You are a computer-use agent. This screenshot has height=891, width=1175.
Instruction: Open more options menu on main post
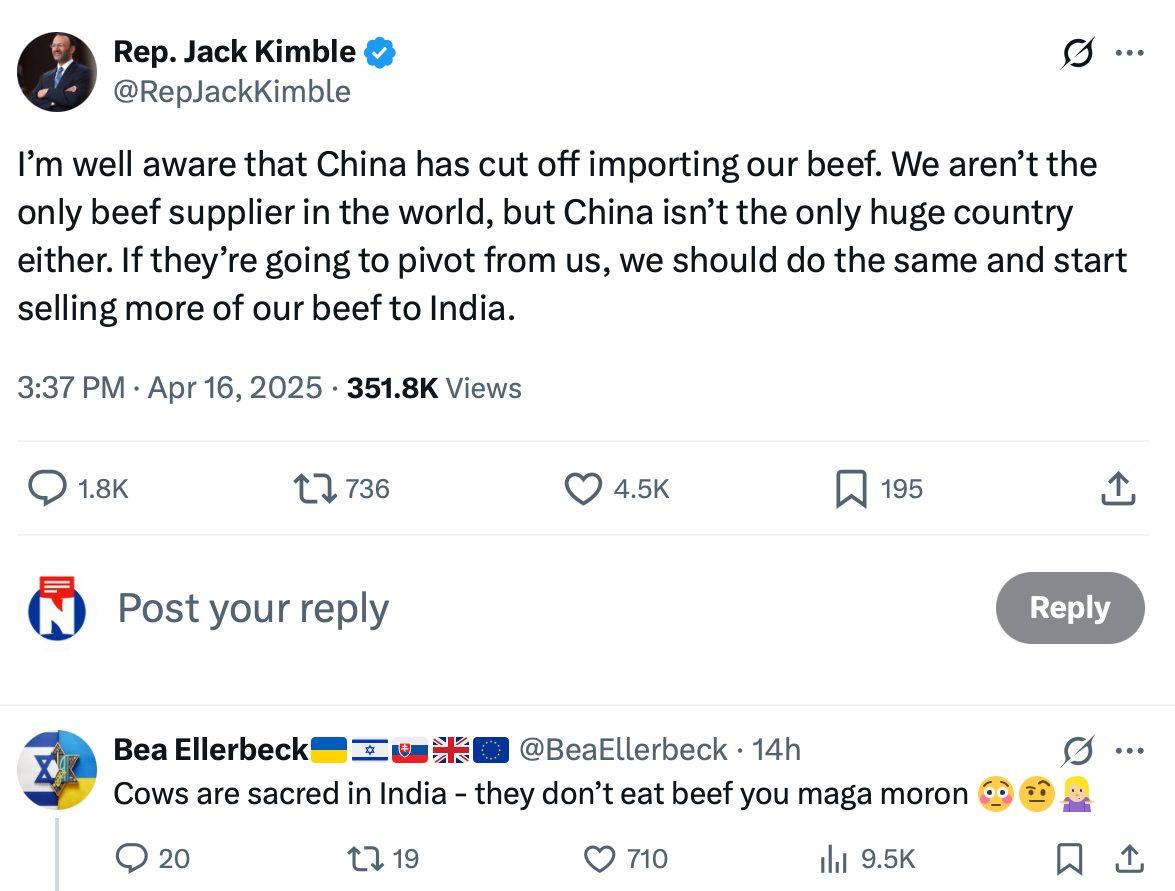(1128, 53)
